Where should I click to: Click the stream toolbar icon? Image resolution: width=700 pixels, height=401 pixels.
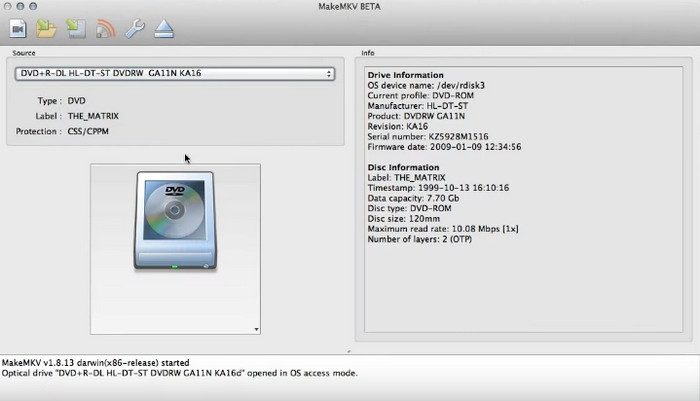(x=106, y=29)
